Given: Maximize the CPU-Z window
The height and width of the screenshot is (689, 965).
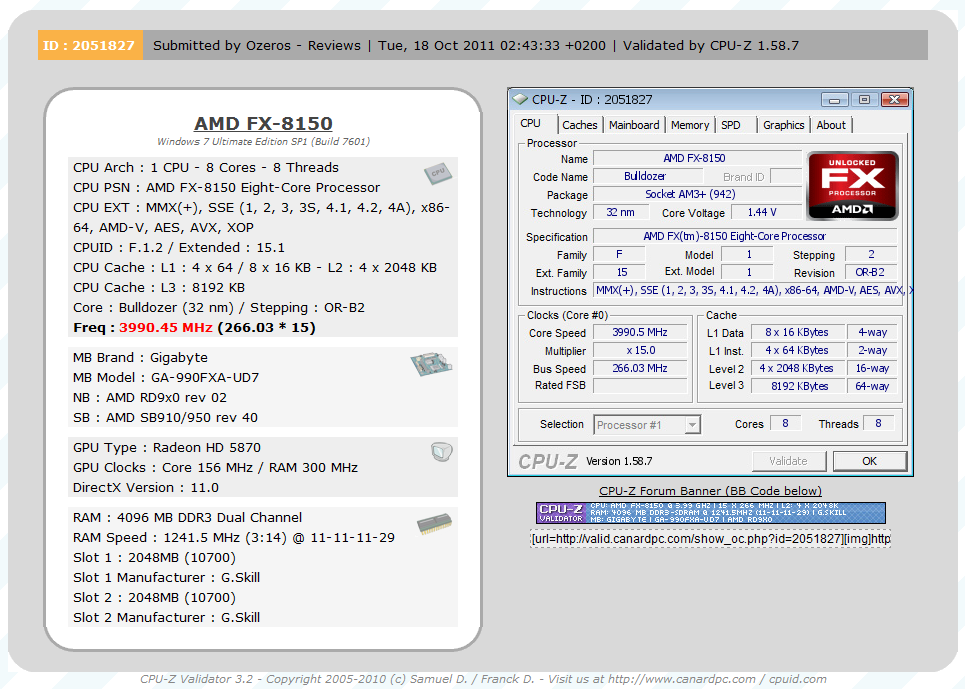Looking at the screenshot, I should 864,100.
